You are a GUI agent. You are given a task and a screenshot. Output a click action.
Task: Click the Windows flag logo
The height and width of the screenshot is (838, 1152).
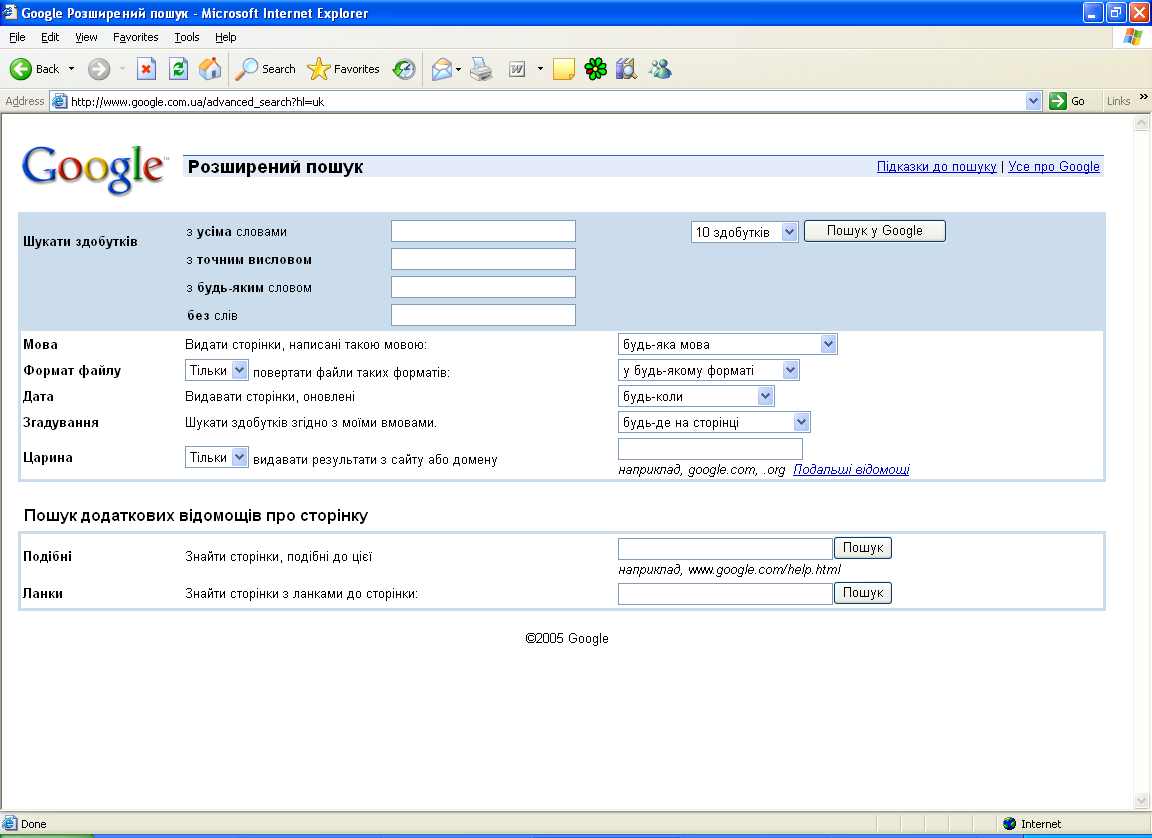[x=1133, y=37]
